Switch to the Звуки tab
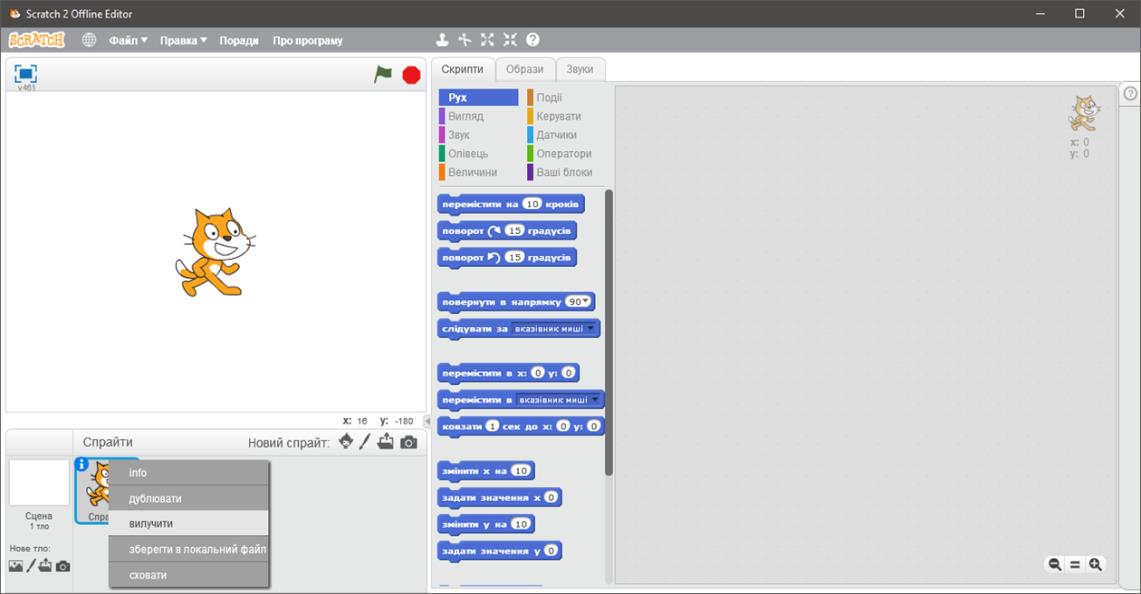The width and height of the screenshot is (1141, 594). point(580,69)
